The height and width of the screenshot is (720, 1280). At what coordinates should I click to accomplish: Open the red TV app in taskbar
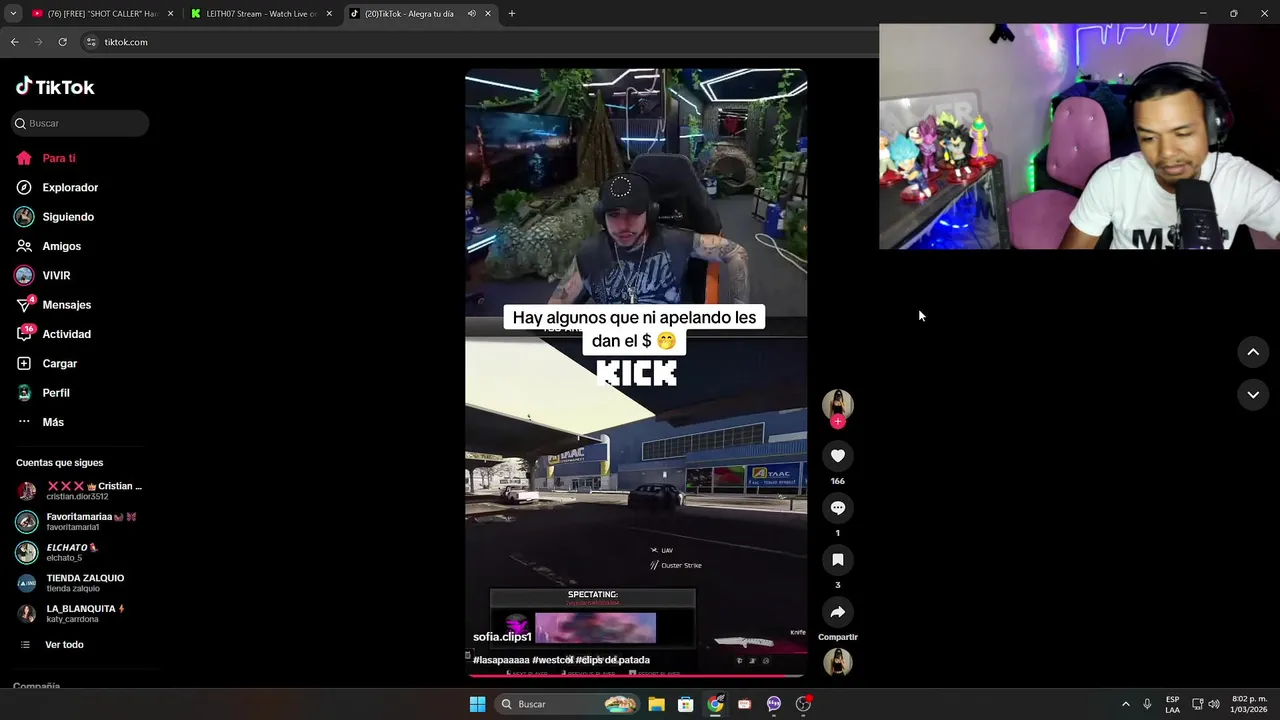[744, 704]
